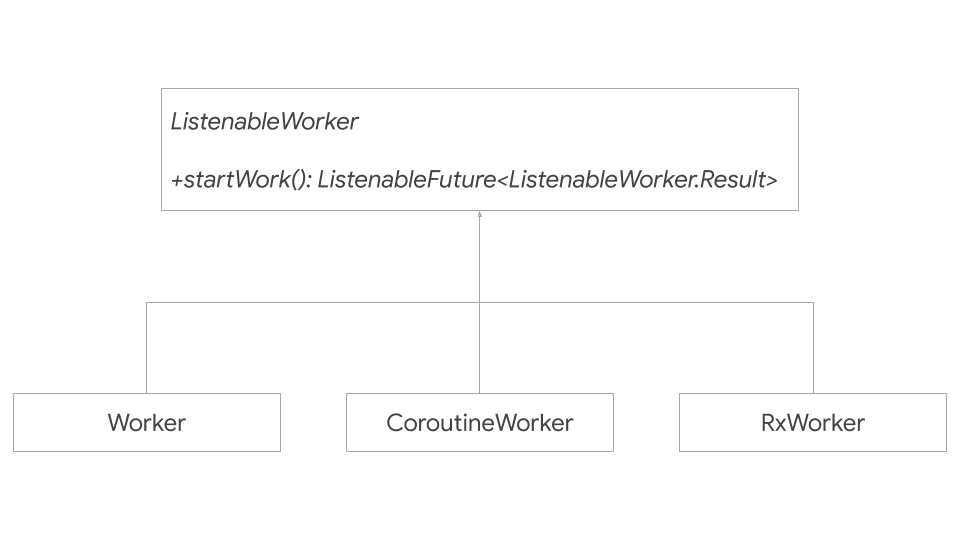Click the vertical connector above Worker box
Image resolution: width=960 pixels, height=540 pixels.
point(147,348)
